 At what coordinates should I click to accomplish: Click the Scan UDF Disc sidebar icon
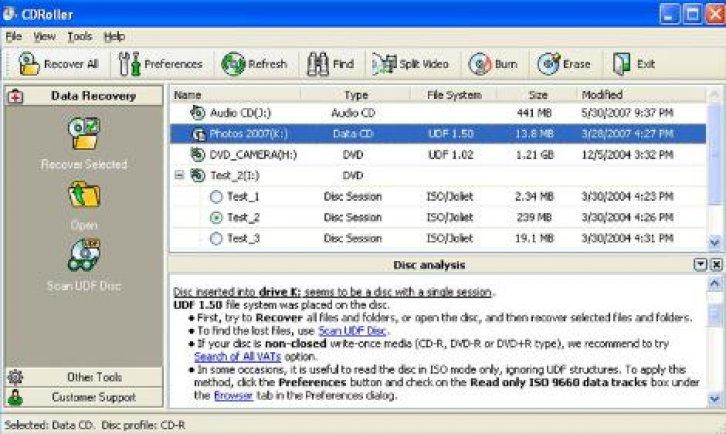(84, 255)
